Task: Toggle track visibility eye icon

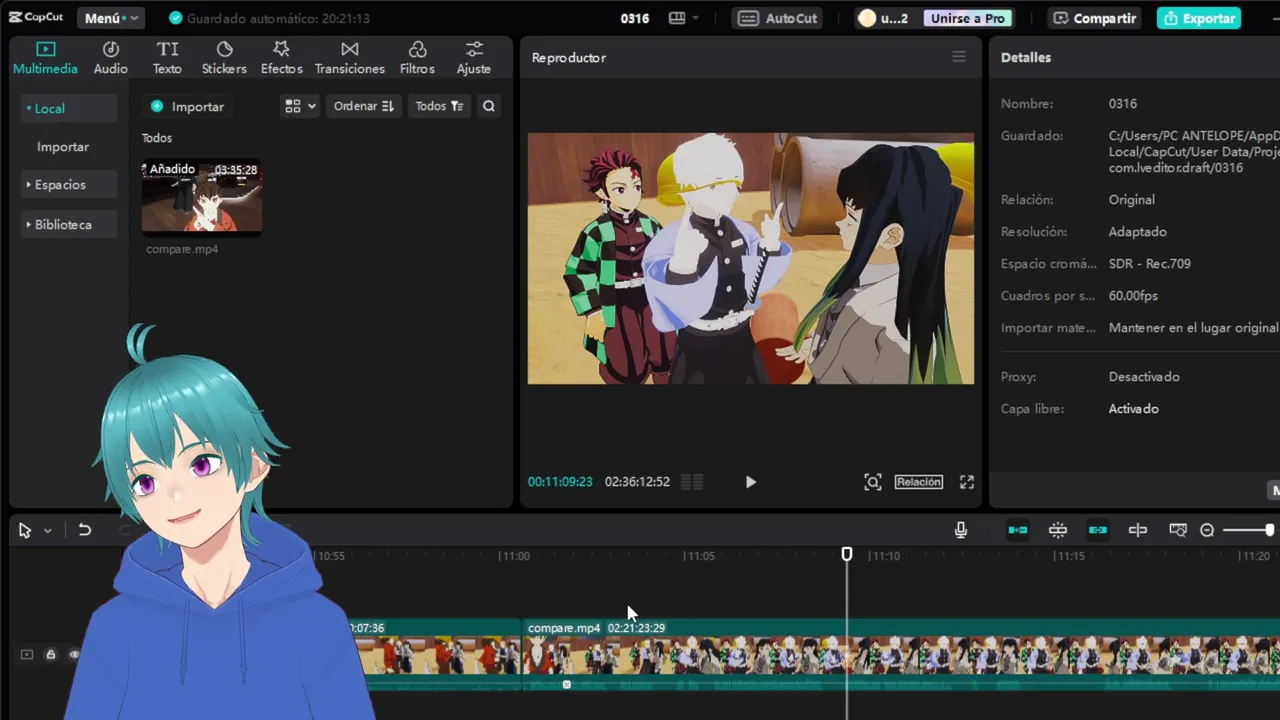Action: coord(73,655)
